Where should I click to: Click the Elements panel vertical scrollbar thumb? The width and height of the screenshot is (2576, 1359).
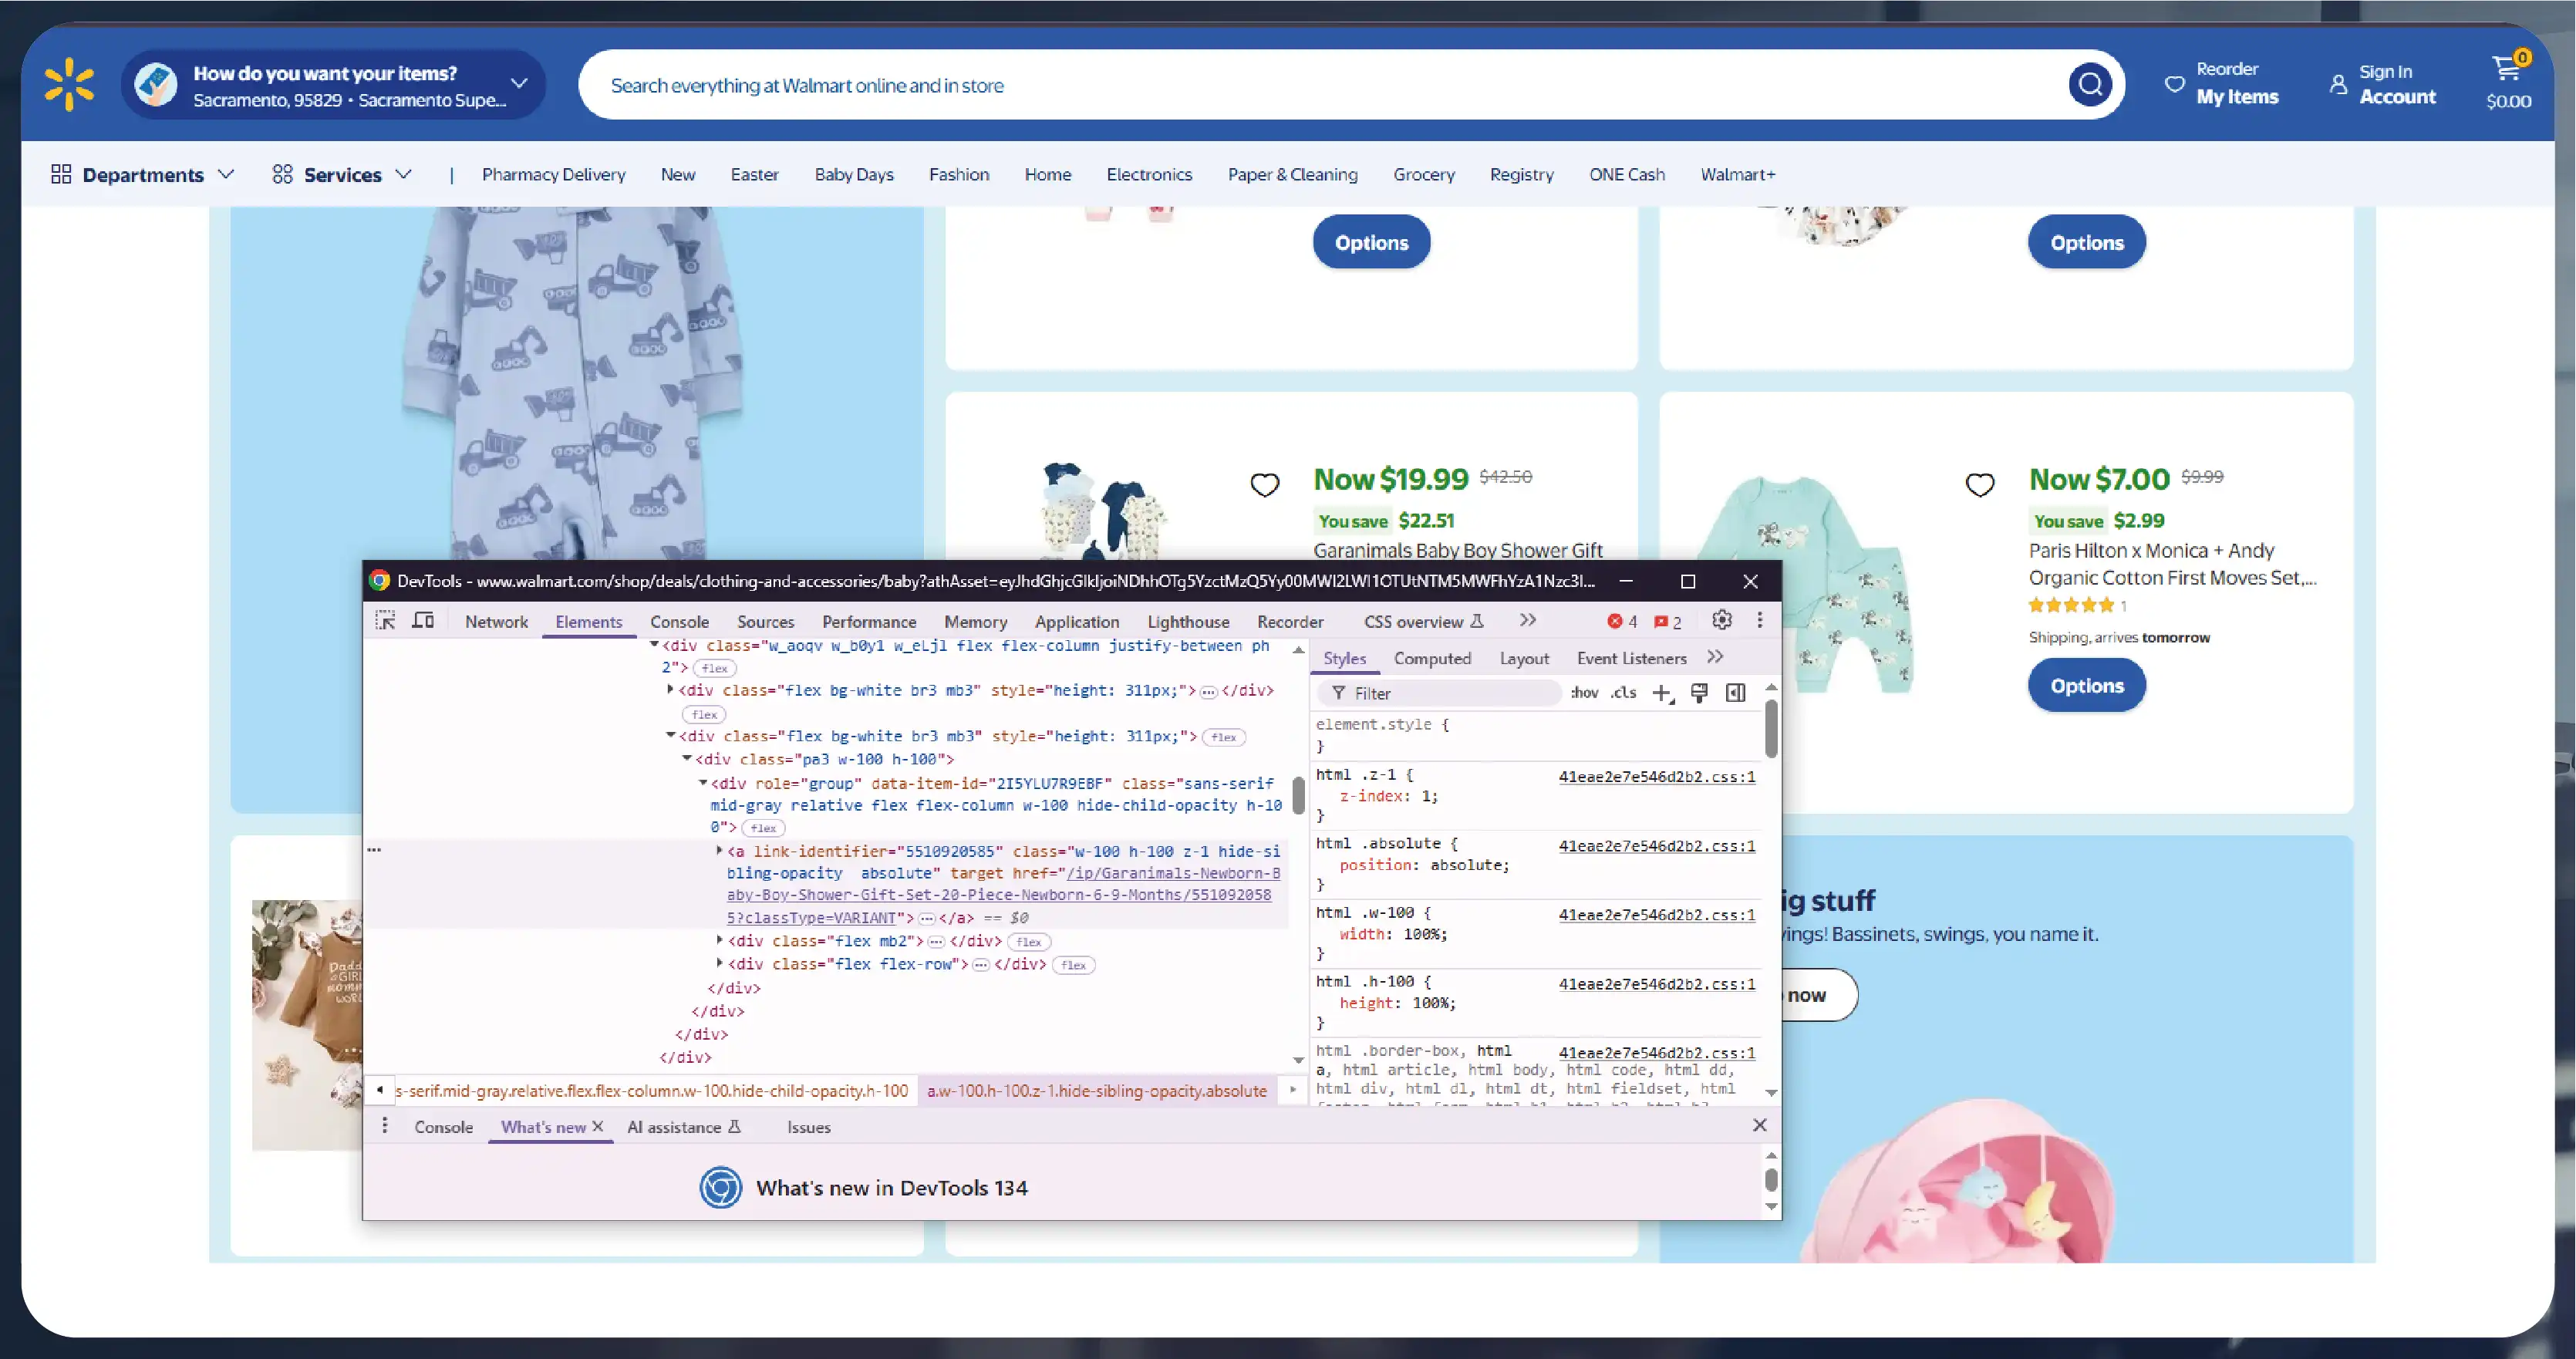pyautogui.click(x=1298, y=795)
